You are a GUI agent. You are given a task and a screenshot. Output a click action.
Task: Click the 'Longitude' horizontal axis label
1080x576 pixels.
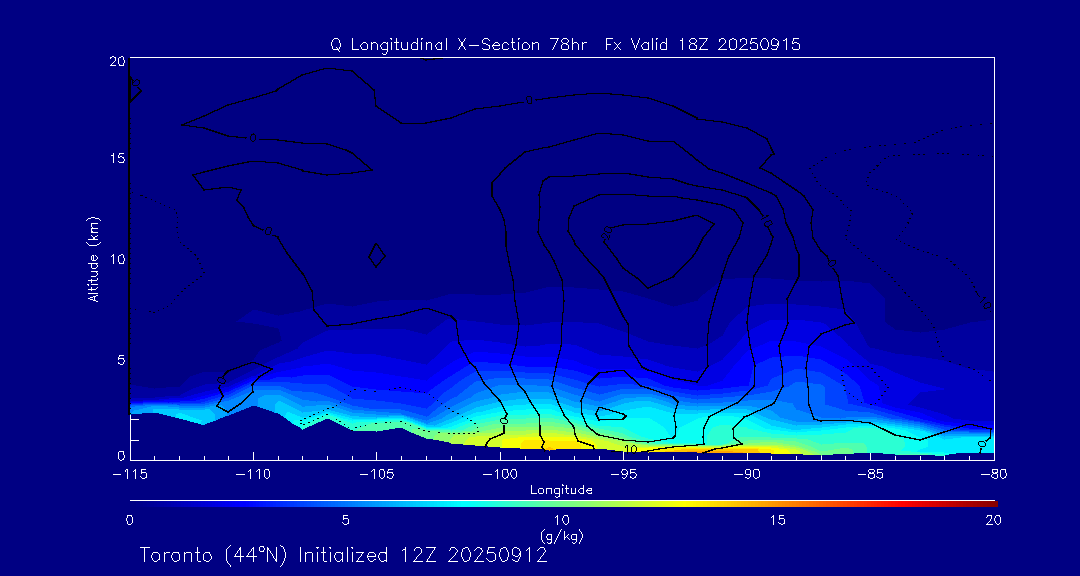(561, 490)
